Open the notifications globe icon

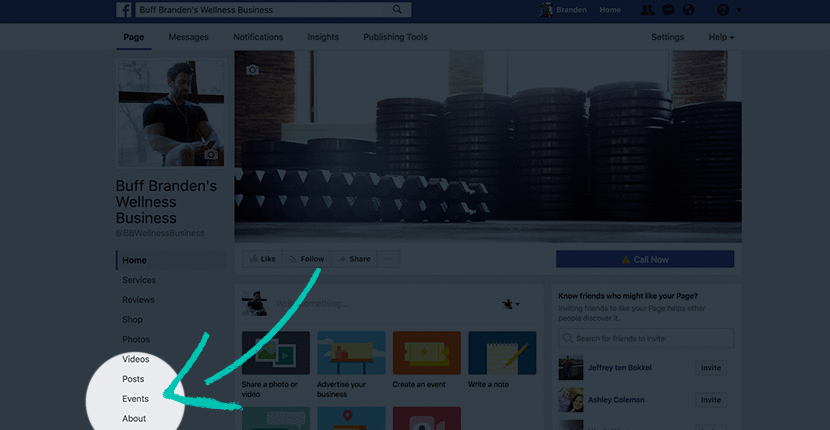(x=688, y=10)
